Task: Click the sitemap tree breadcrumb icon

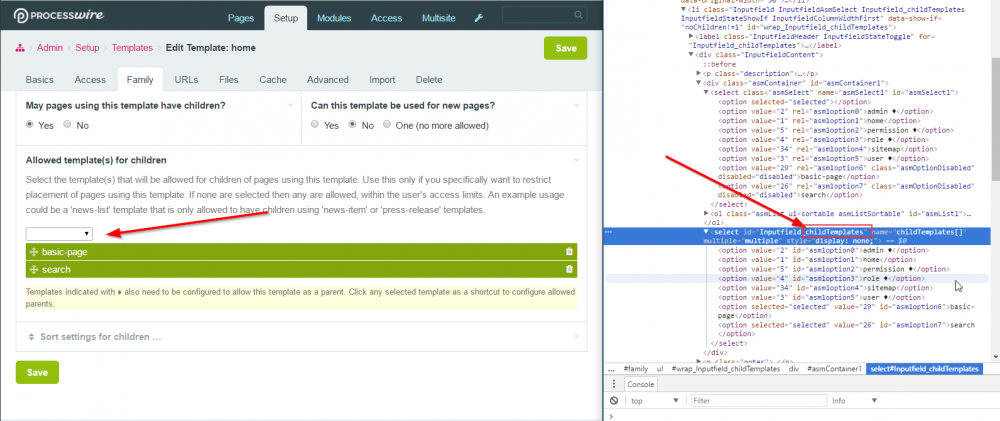Action: point(20,48)
